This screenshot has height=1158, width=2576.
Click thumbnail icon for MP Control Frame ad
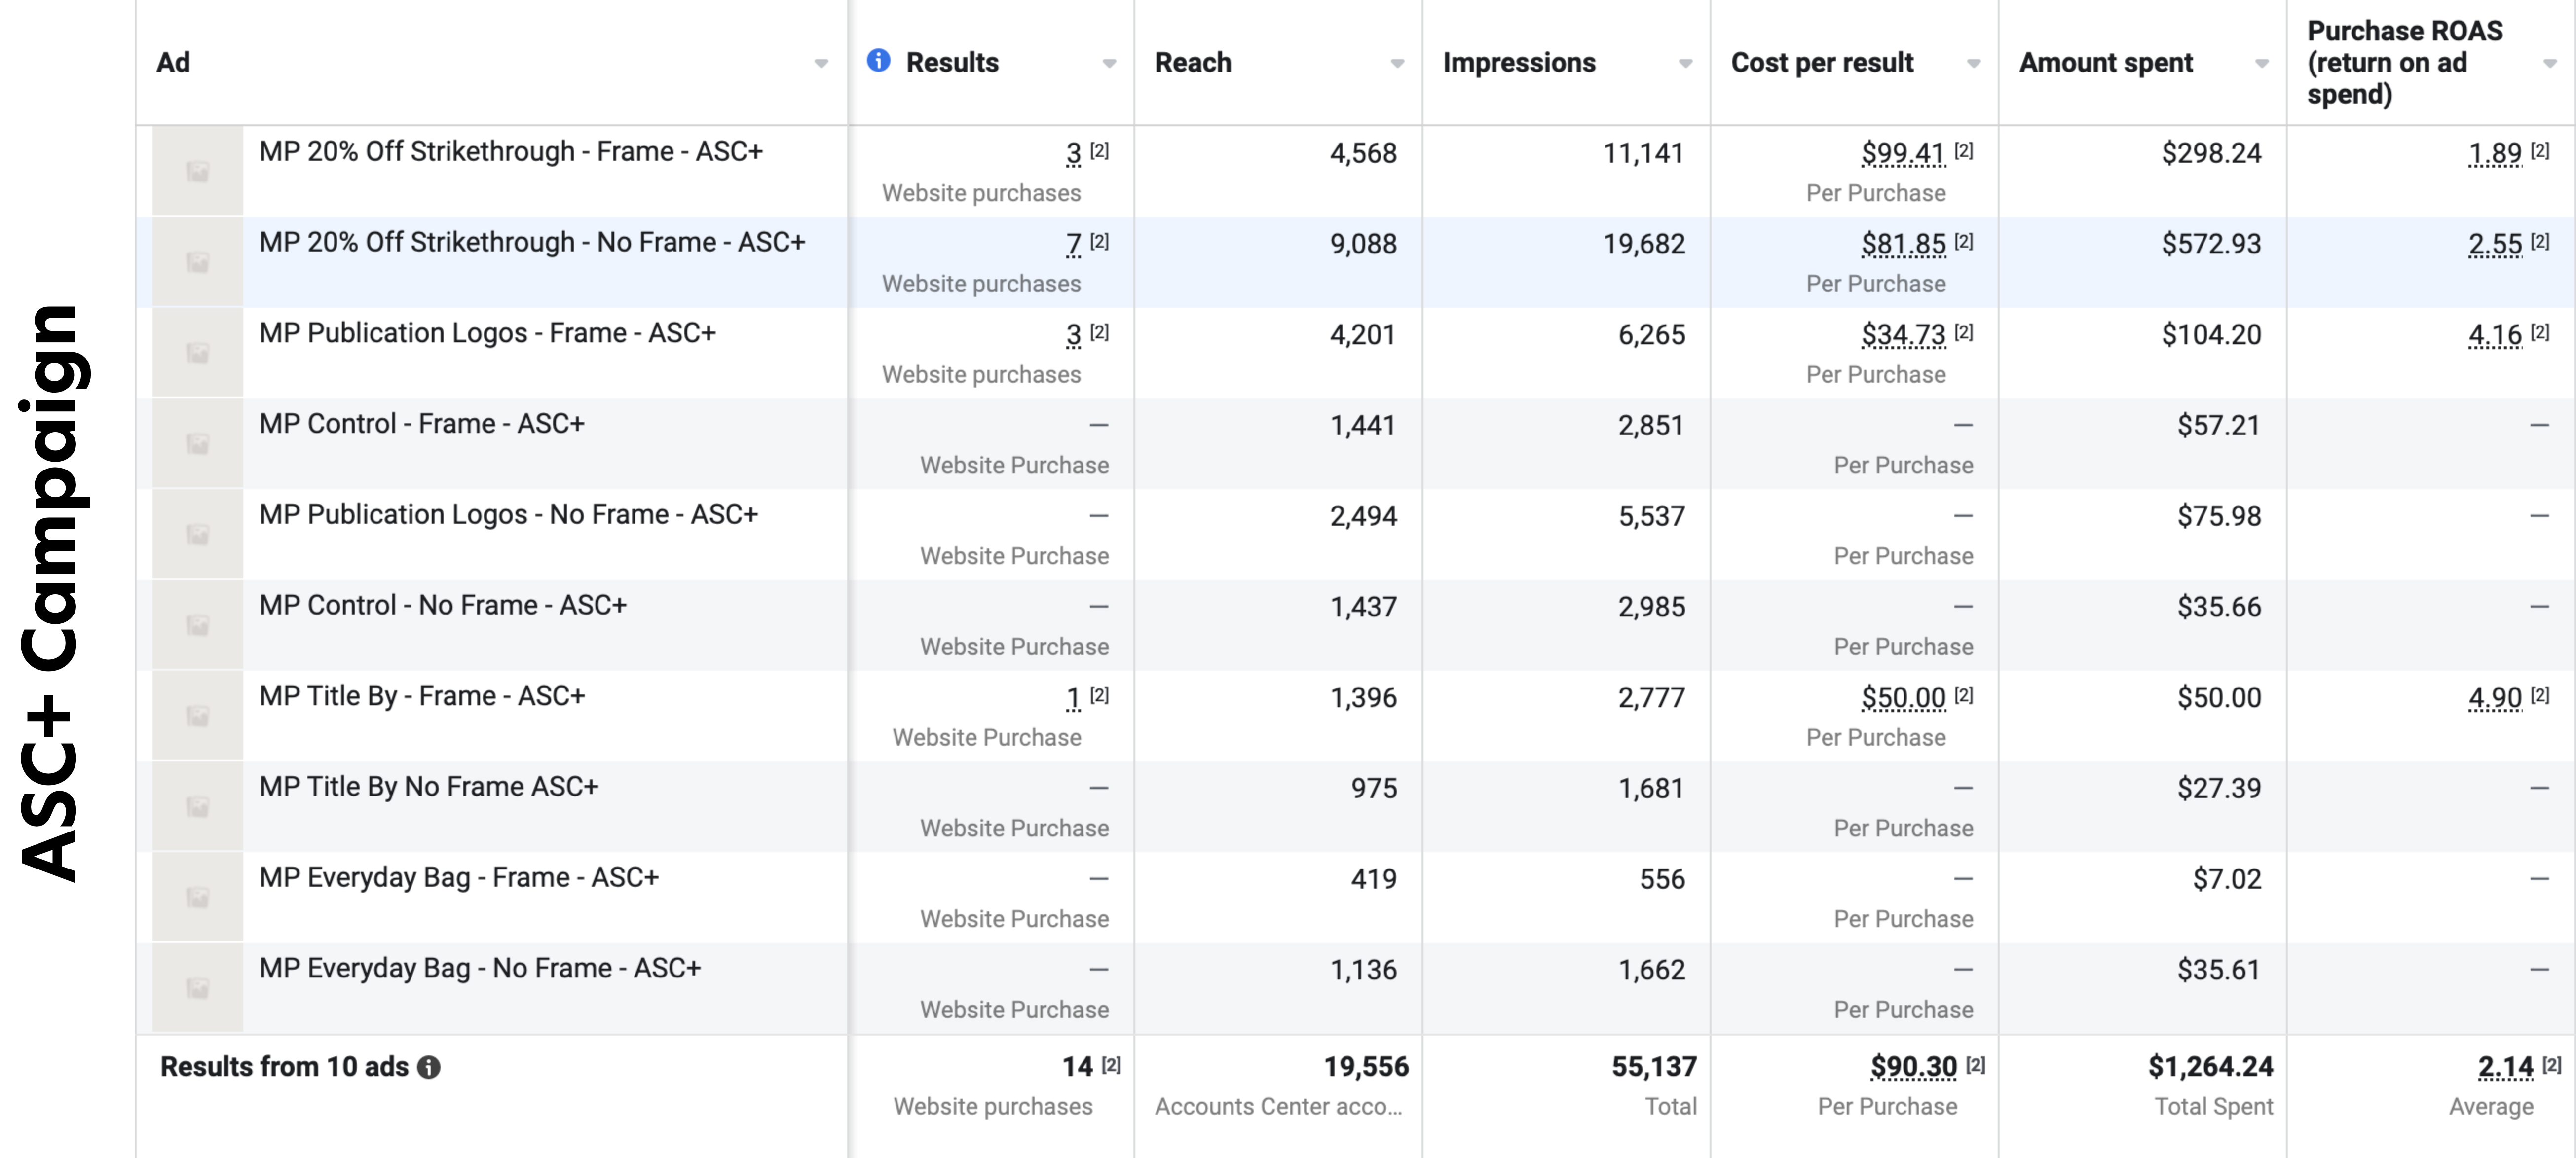(x=198, y=444)
